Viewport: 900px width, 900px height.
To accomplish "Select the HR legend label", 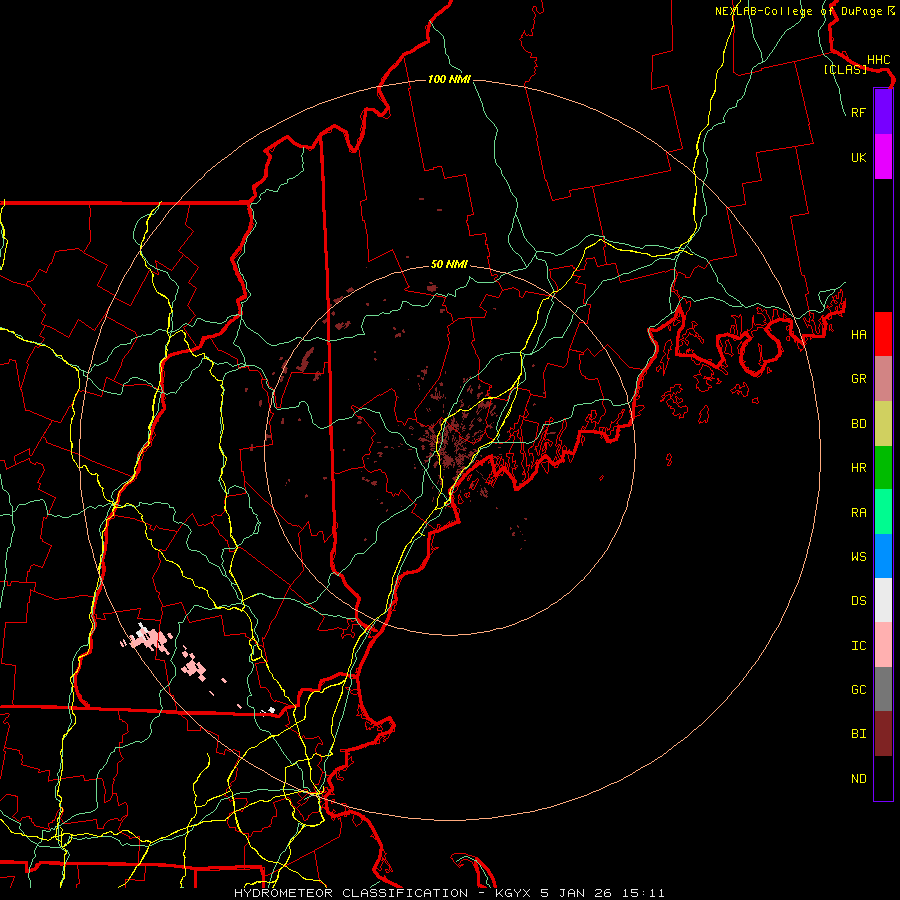I will 858,468.
